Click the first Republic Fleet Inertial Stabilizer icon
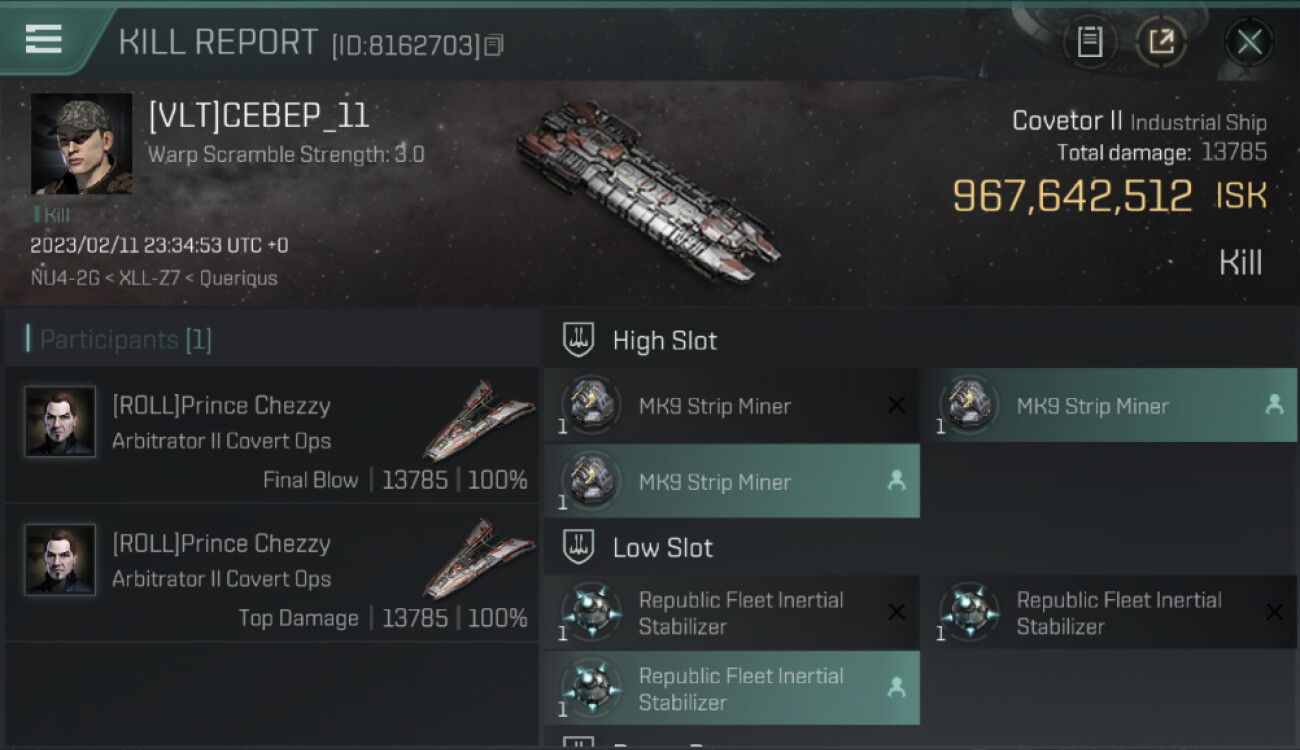 pyautogui.click(x=590, y=612)
